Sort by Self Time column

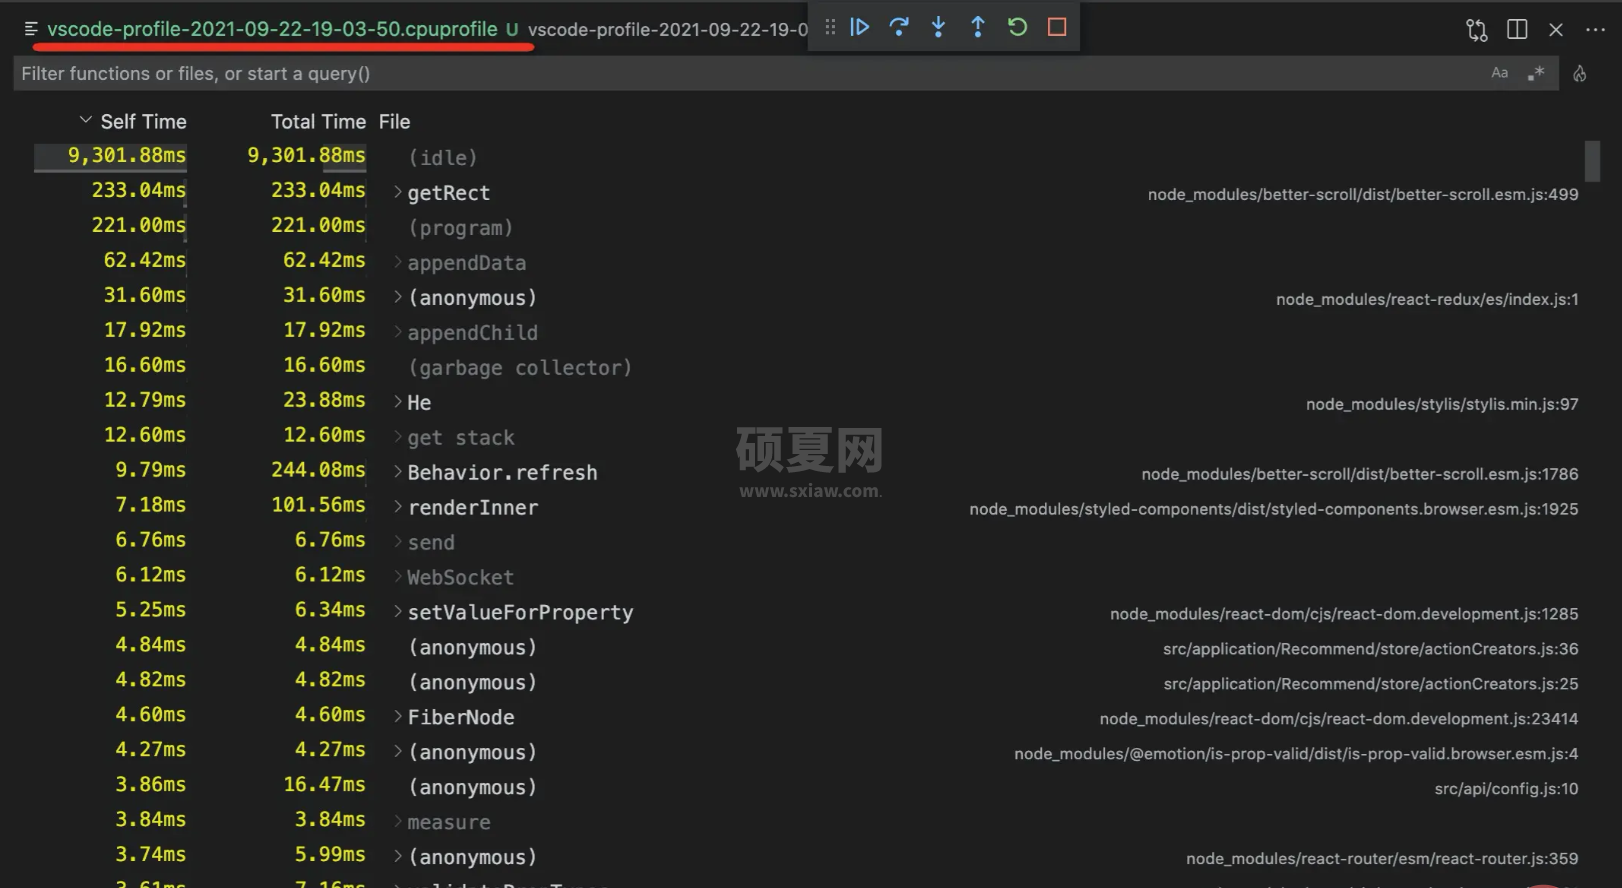(x=143, y=122)
